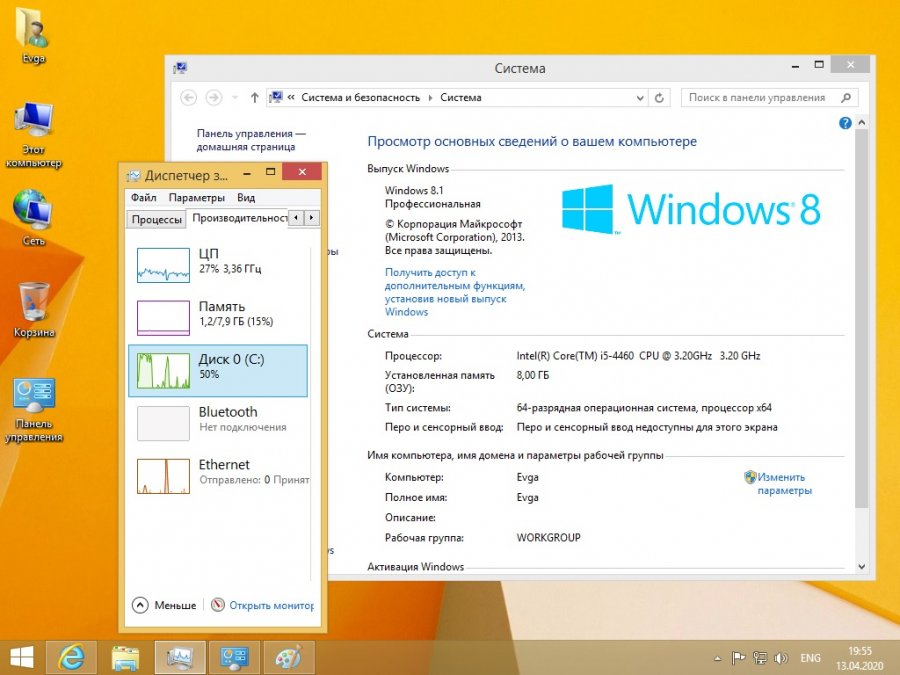Collapse Task Manager with 'Меньше' button
The image size is (900, 675).
(x=164, y=605)
